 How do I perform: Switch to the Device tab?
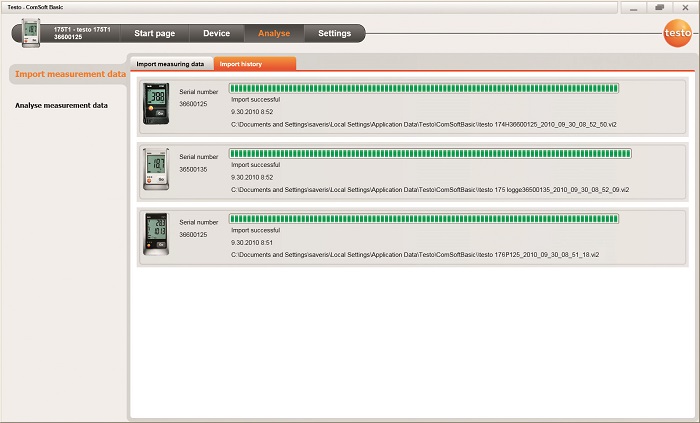[217, 33]
